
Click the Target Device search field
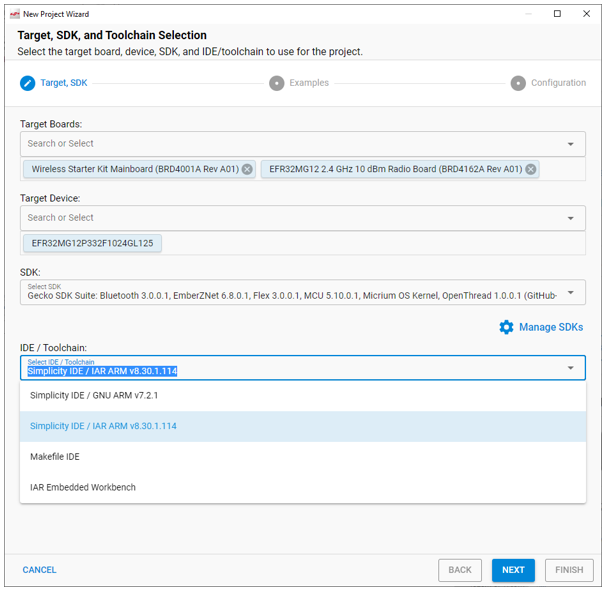tap(303, 218)
